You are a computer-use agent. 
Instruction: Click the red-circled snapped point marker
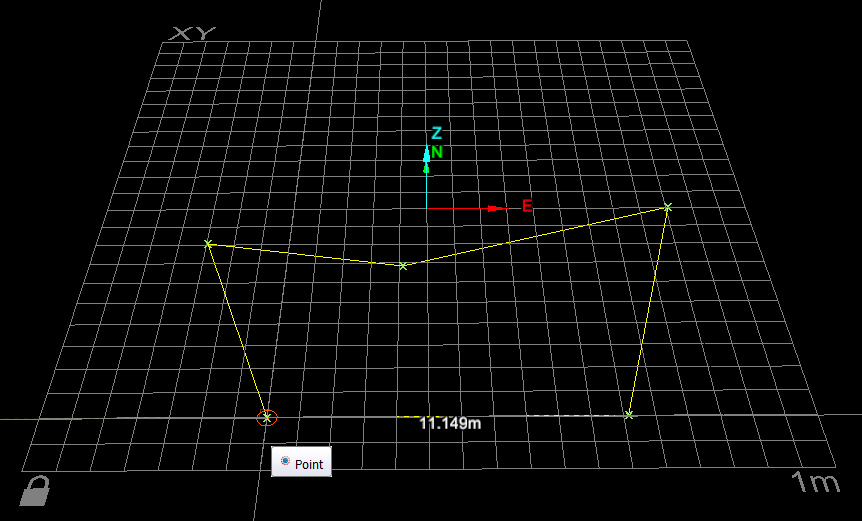tap(267, 418)
